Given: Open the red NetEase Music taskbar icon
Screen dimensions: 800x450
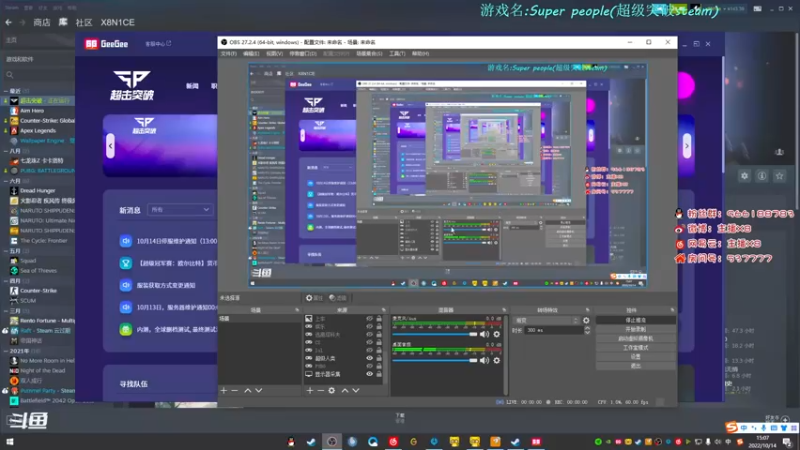Looking at the screenshot, I should [393, 441].
